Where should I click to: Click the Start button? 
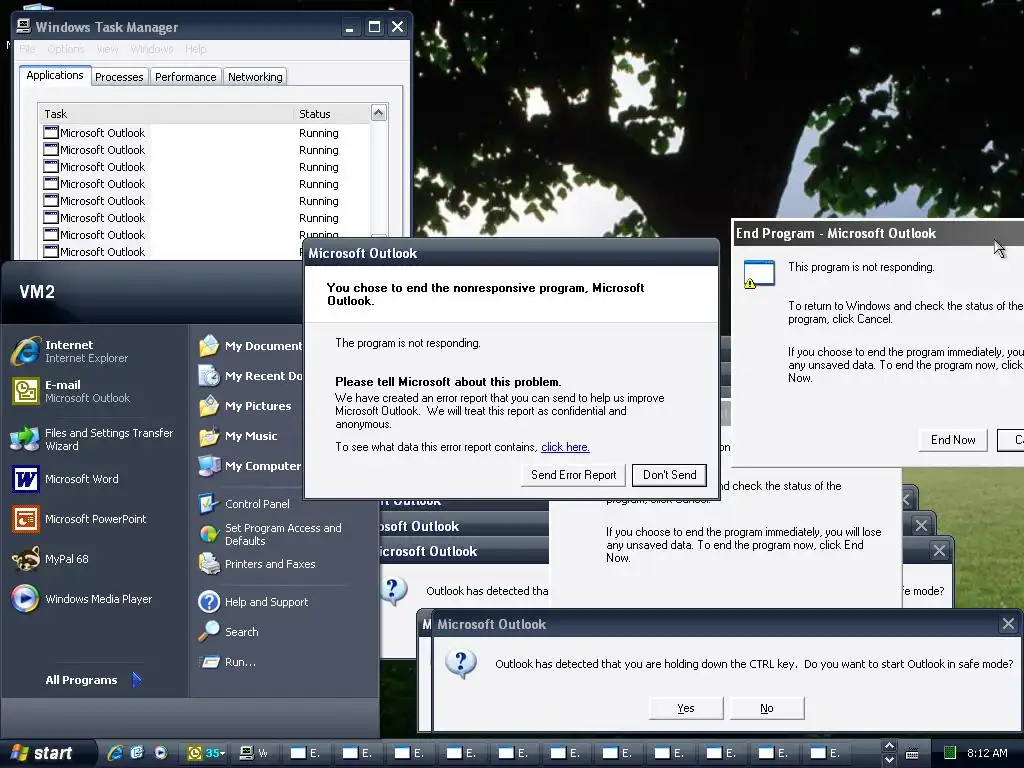(46, 753)
